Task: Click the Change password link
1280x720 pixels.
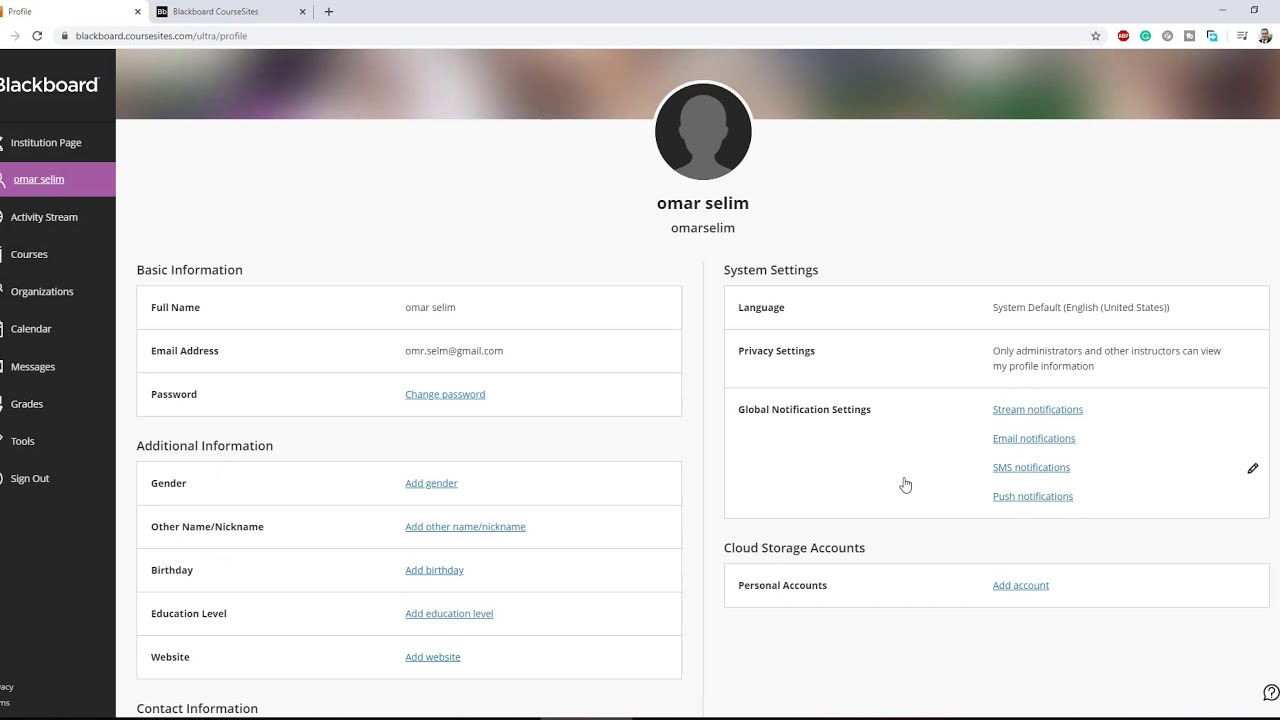Action: tap(445, 394)
